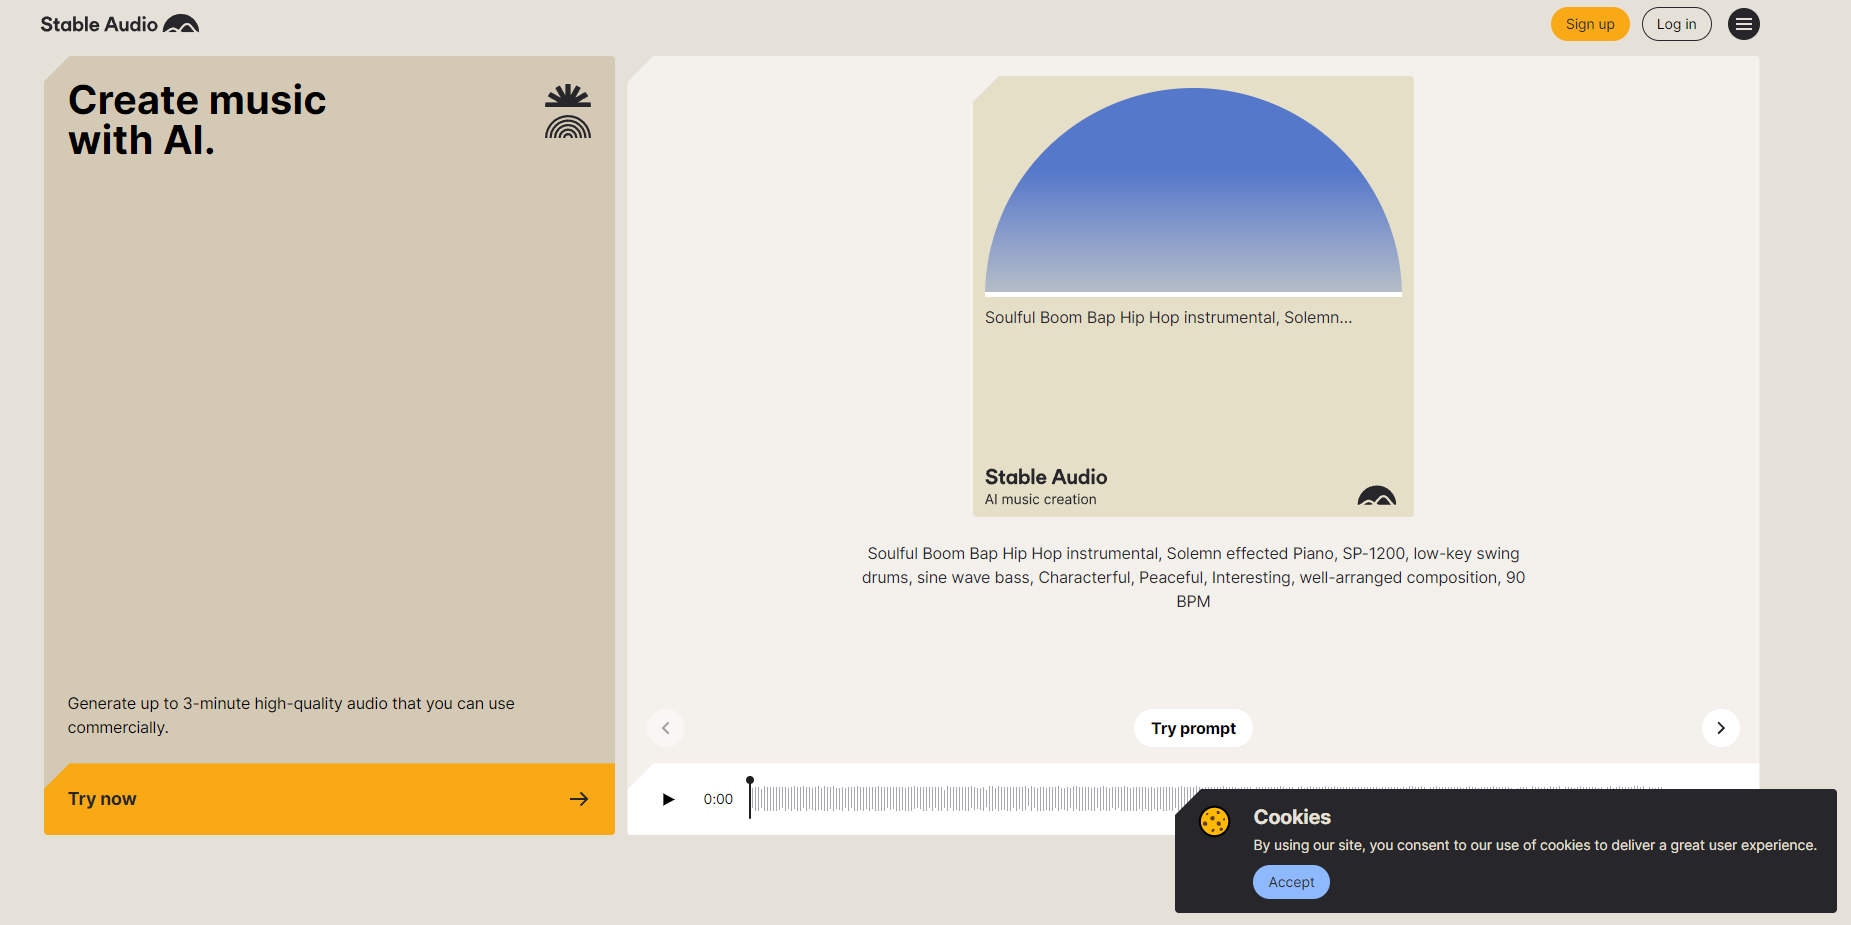Click the Sign up button
Viewport: 1851px width, 925px height.
click(x=1589, y=24)
